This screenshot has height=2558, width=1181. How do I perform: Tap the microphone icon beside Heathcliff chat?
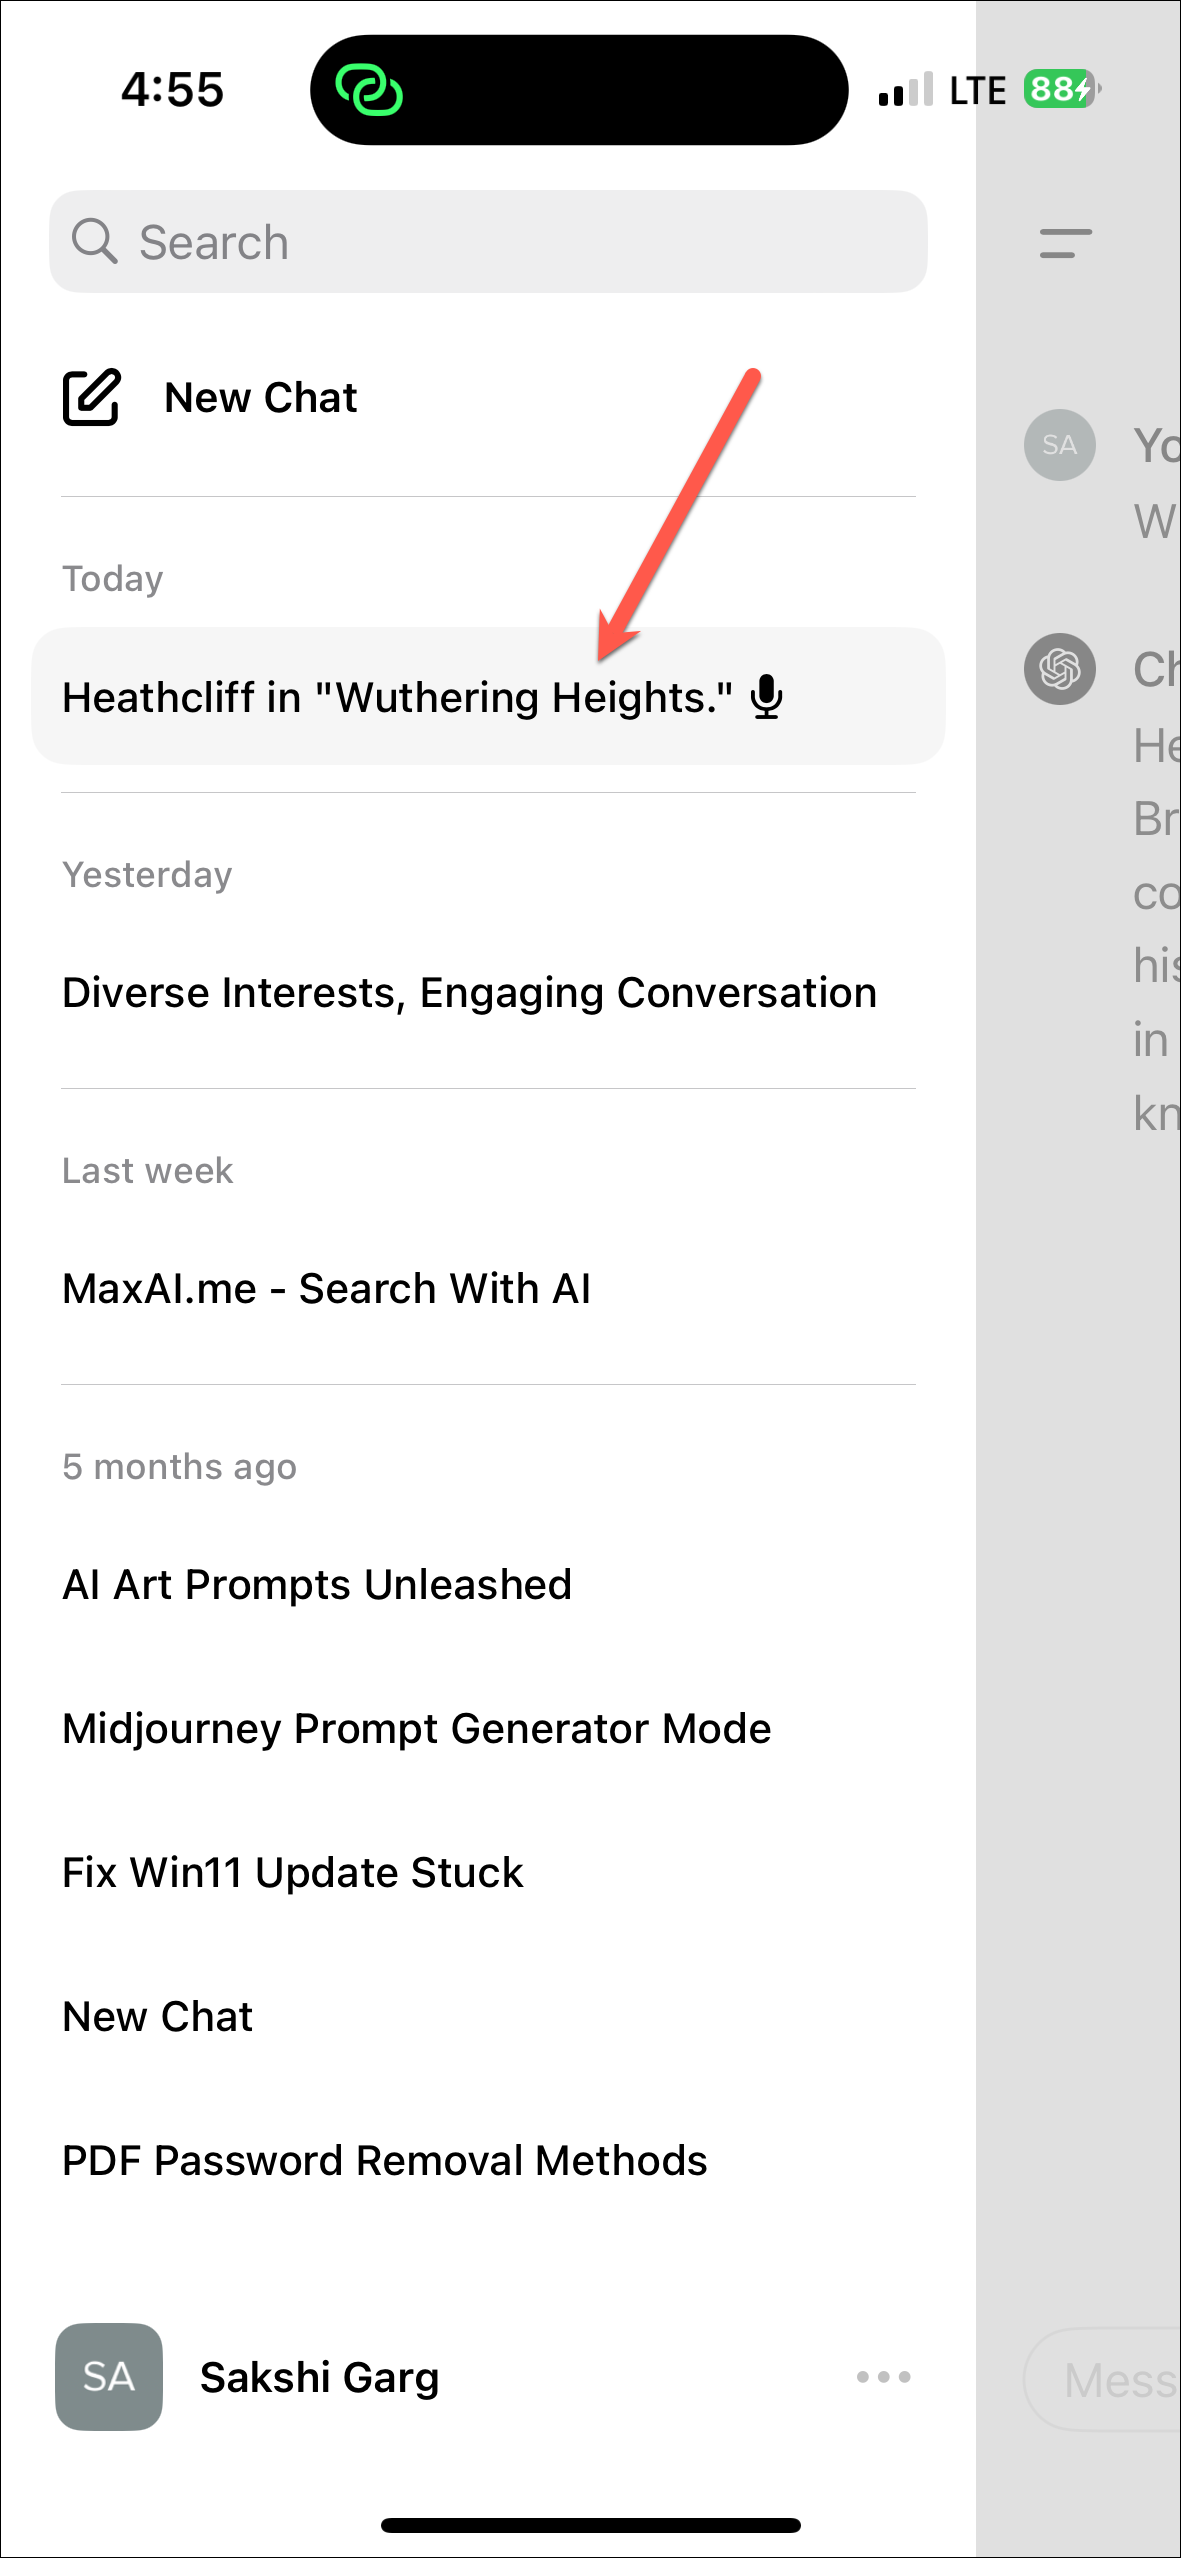(x=766, y=697)
